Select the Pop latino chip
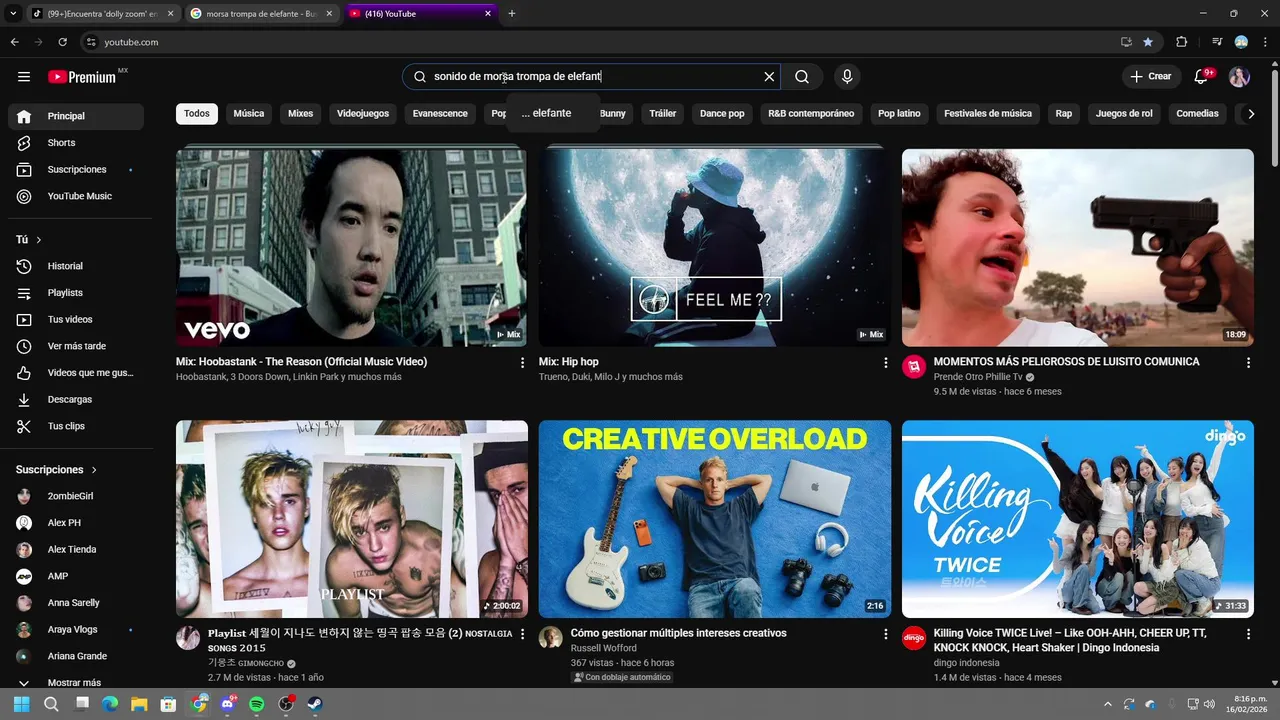This screenshot has width=1280, height=720. 899,114
